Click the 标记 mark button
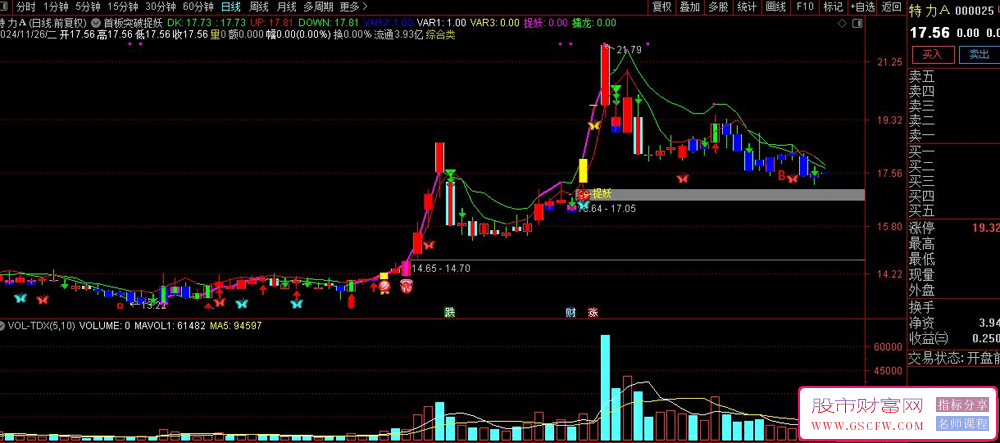 (x=833, y=7)
